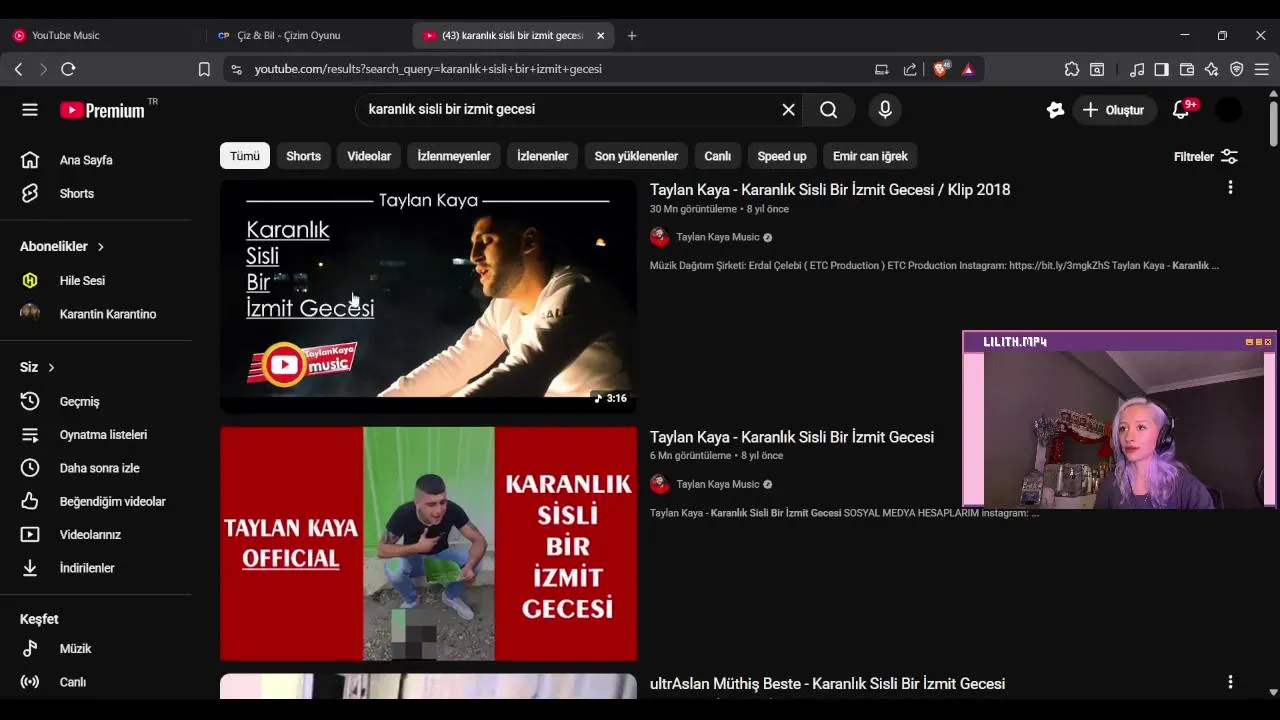Select the Emir can iğrek filter chip
The image size is (1280, 720).
pyautogui.click(x=870, y=156)
